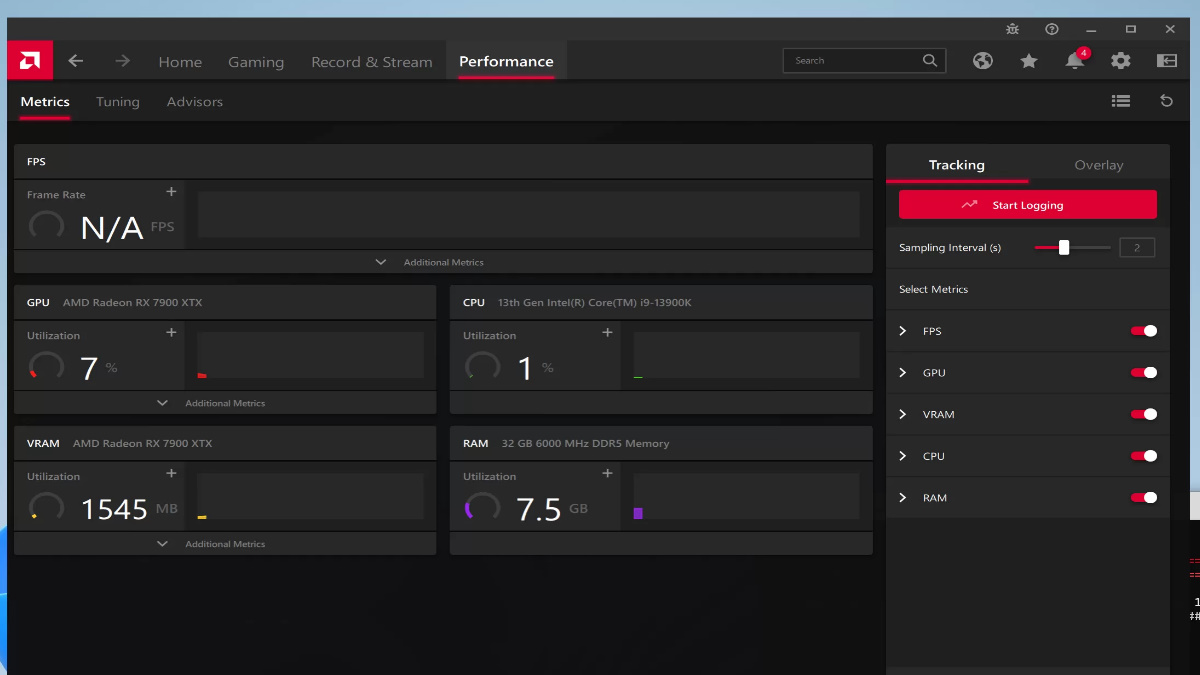Add GPU Utilization with plus icon
Screen dimensions: 1200x675
click(x=171, y=333)
